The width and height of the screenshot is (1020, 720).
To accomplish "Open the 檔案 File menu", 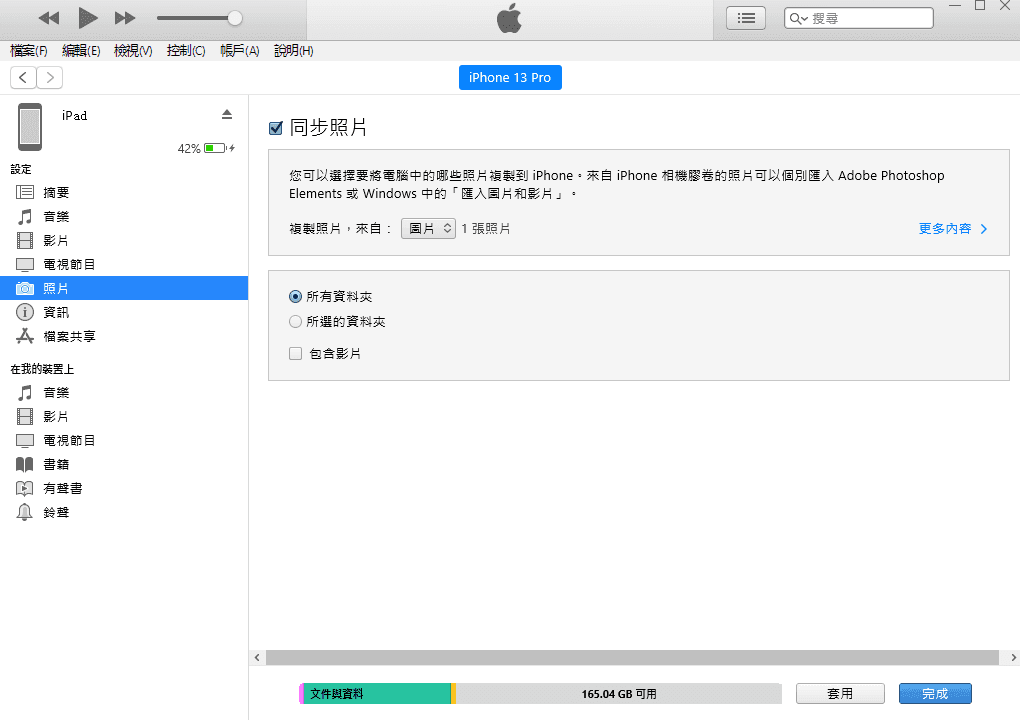I will coord(29,51).
